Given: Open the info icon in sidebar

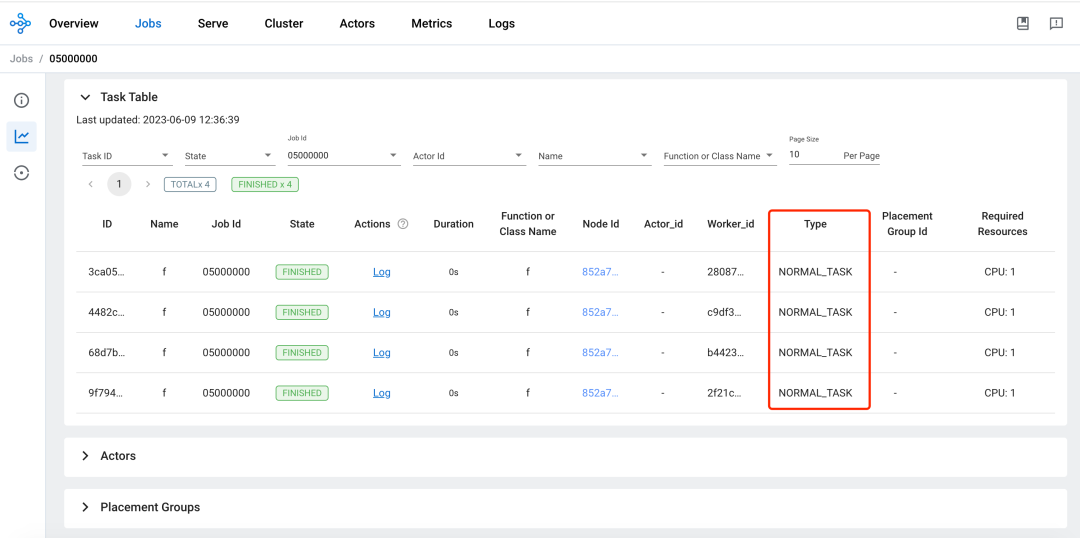Looking at the screenshot, I should 21,101.
